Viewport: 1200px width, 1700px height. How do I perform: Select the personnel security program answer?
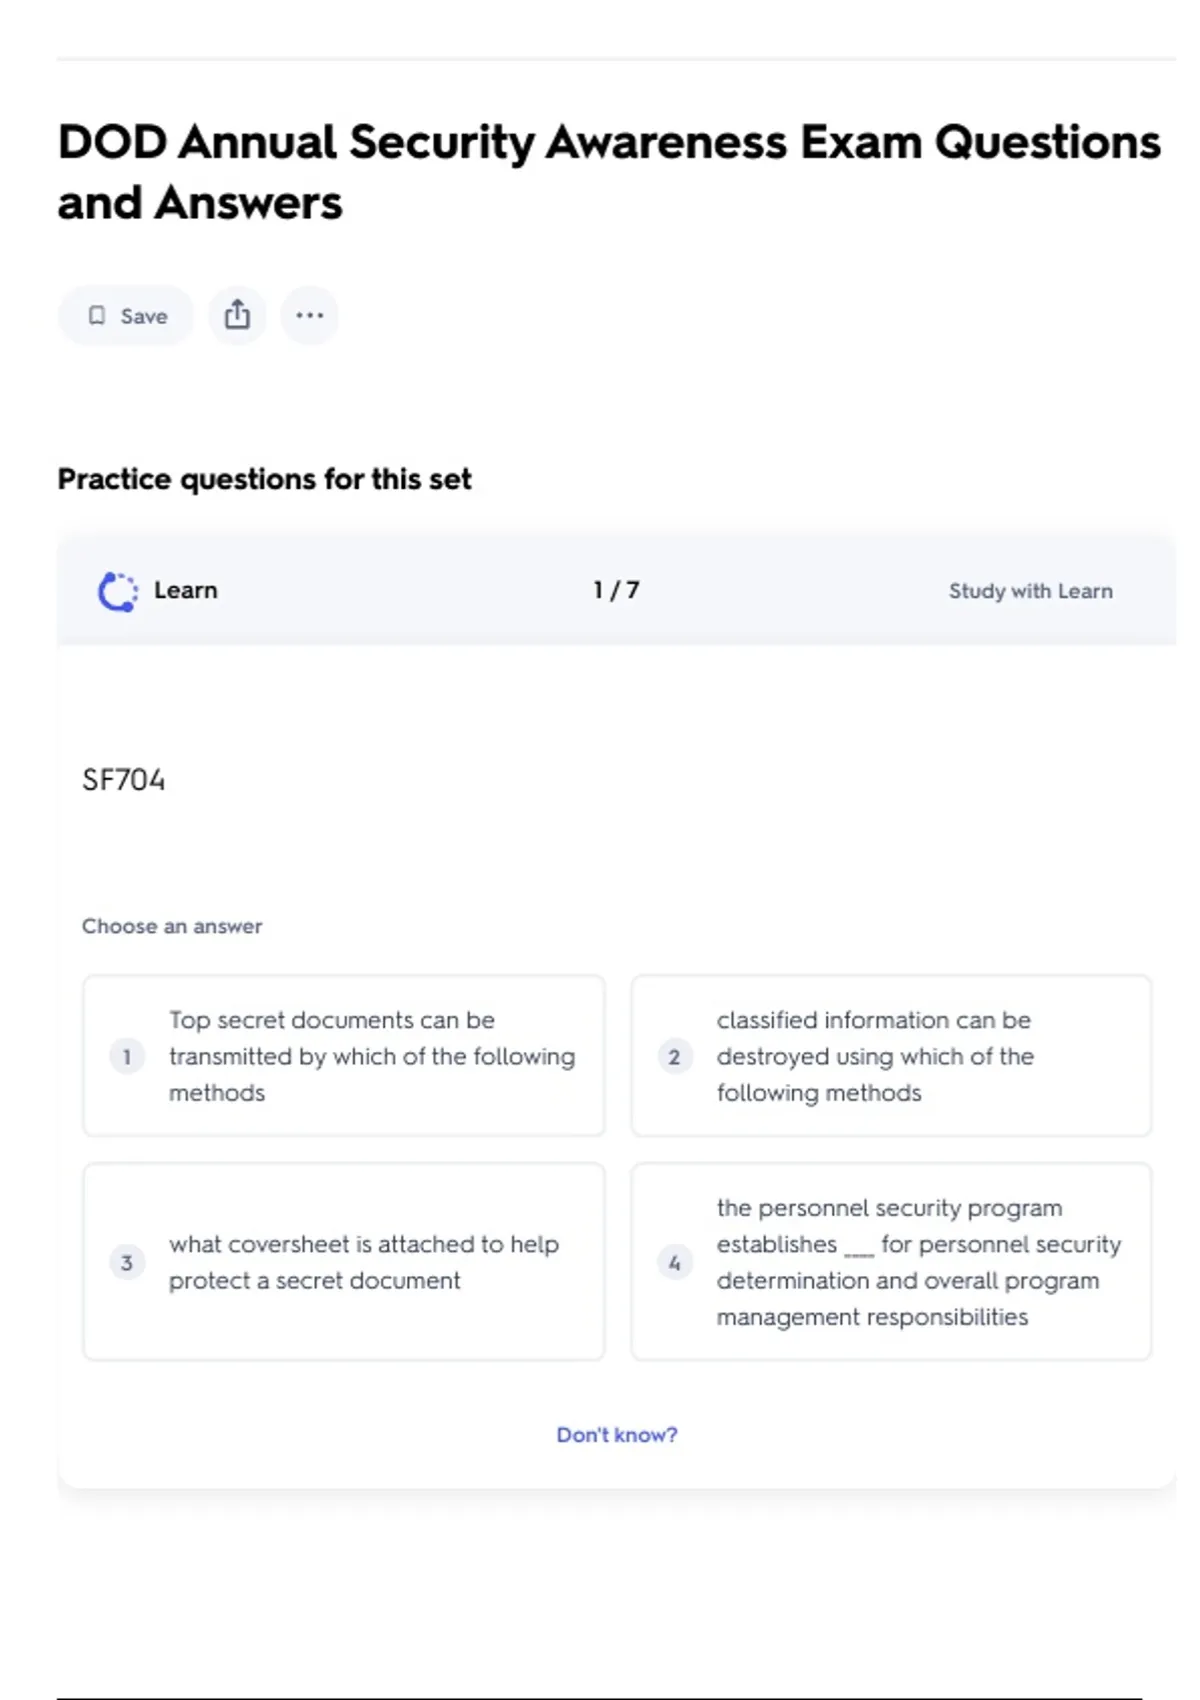point(918,1262)
